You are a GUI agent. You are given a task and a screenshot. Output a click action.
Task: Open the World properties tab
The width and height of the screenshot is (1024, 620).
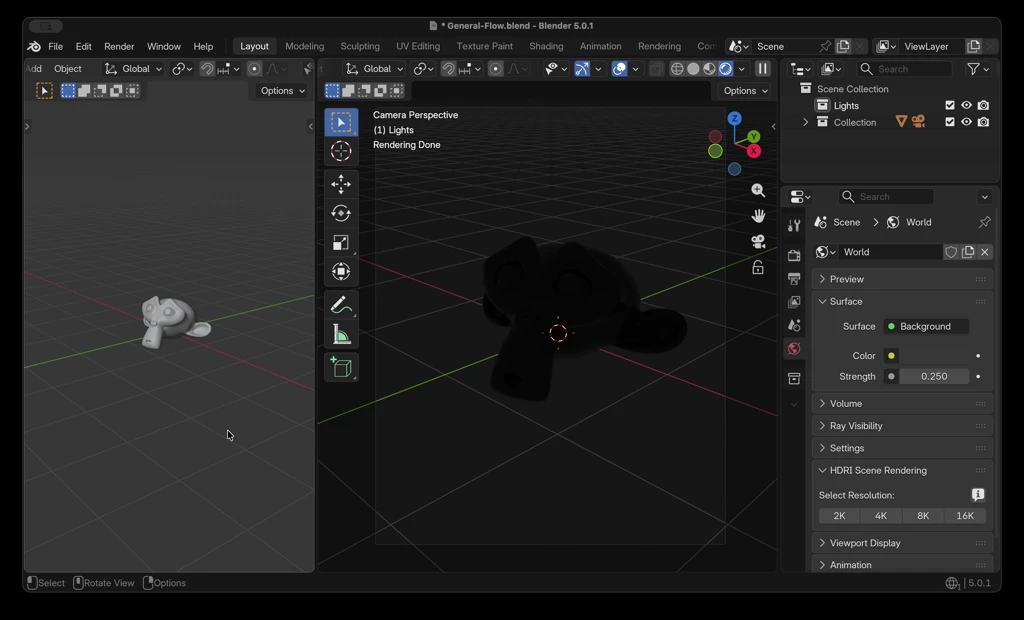793,349
